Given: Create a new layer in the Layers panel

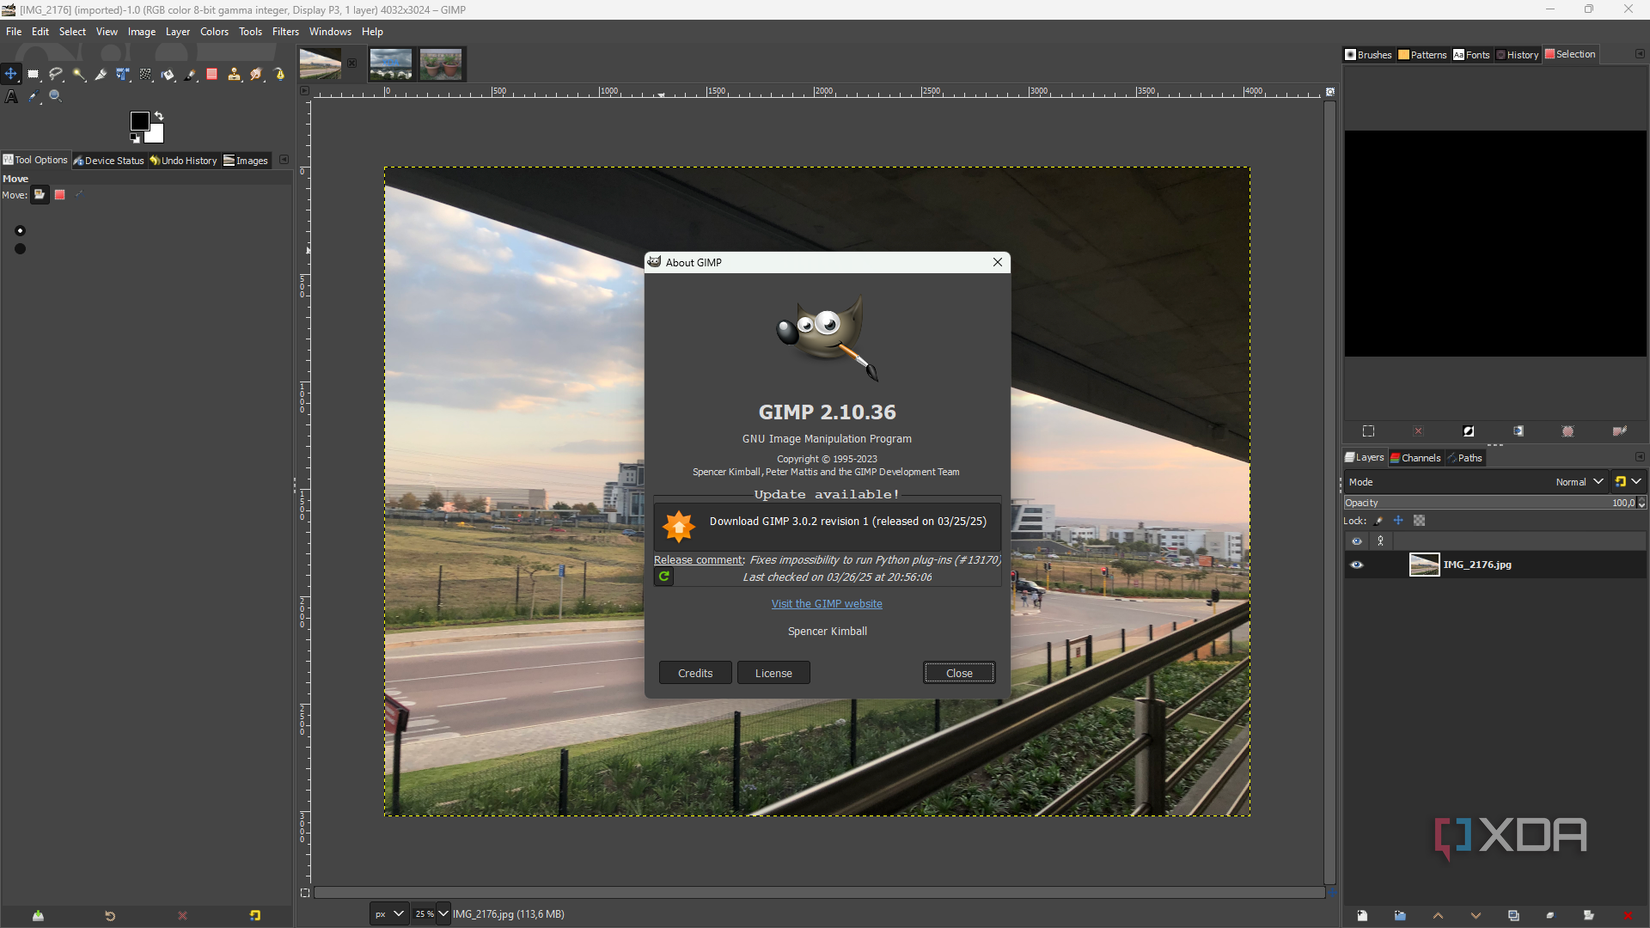Looking at the screenshot, I should click(1362, 915).
